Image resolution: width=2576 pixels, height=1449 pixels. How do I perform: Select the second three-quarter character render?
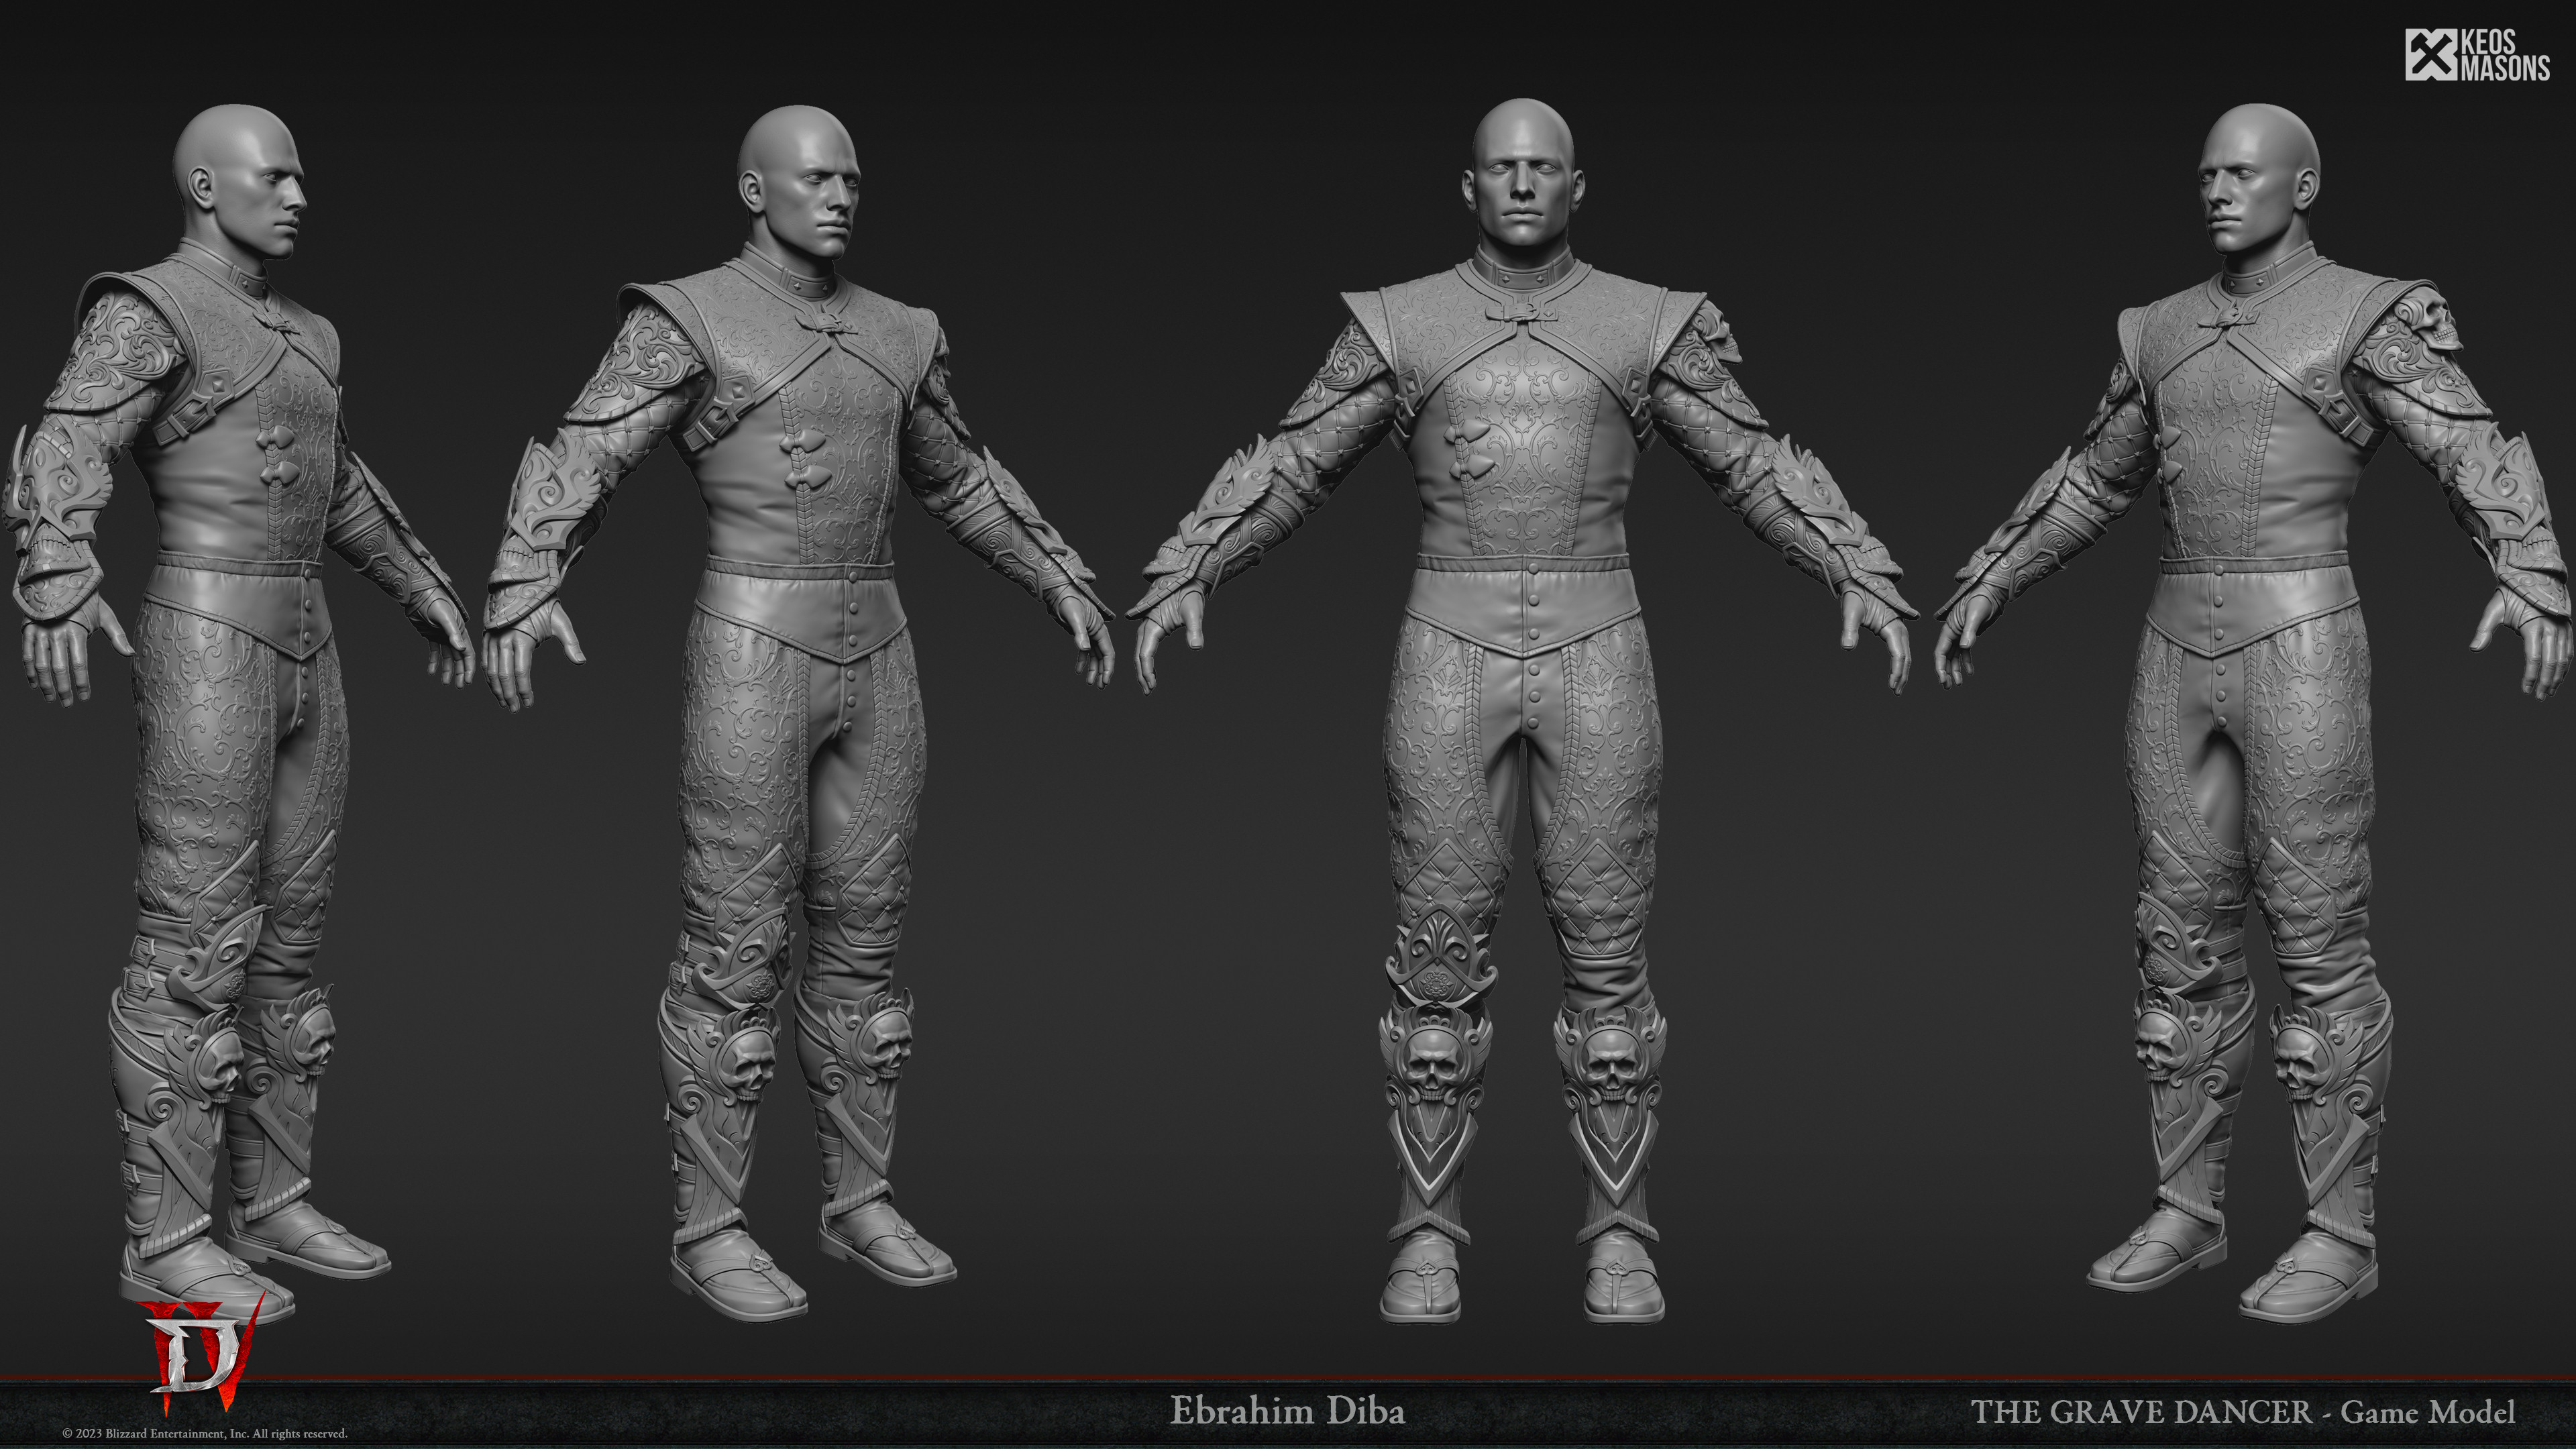pyautogui.click(x=798, y=712)
